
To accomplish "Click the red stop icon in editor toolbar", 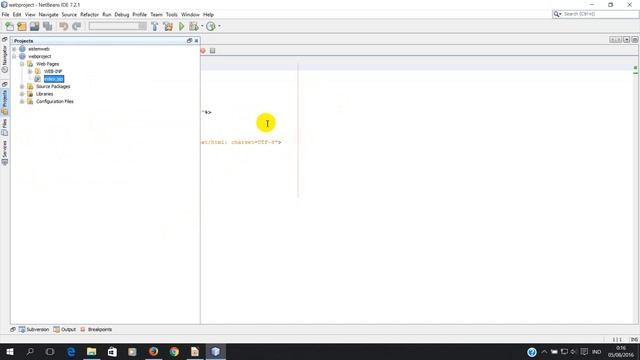I will coord(203,51).
